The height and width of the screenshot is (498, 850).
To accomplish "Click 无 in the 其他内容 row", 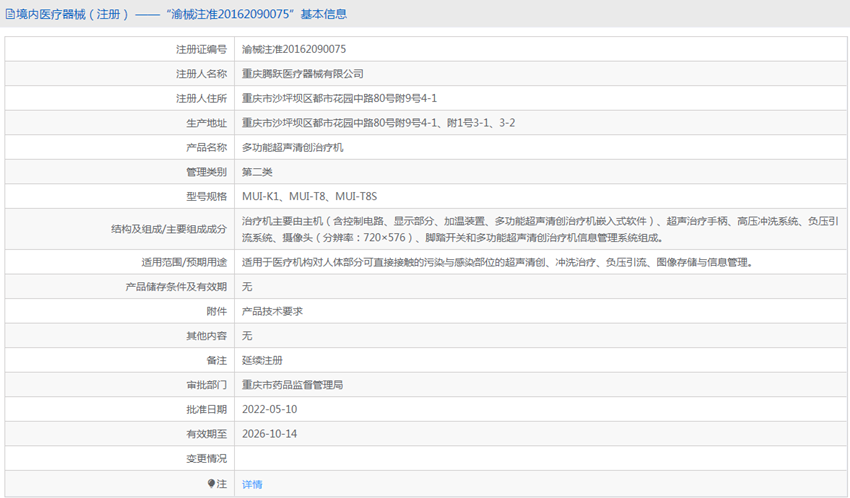I will click(x=247, y=336).
